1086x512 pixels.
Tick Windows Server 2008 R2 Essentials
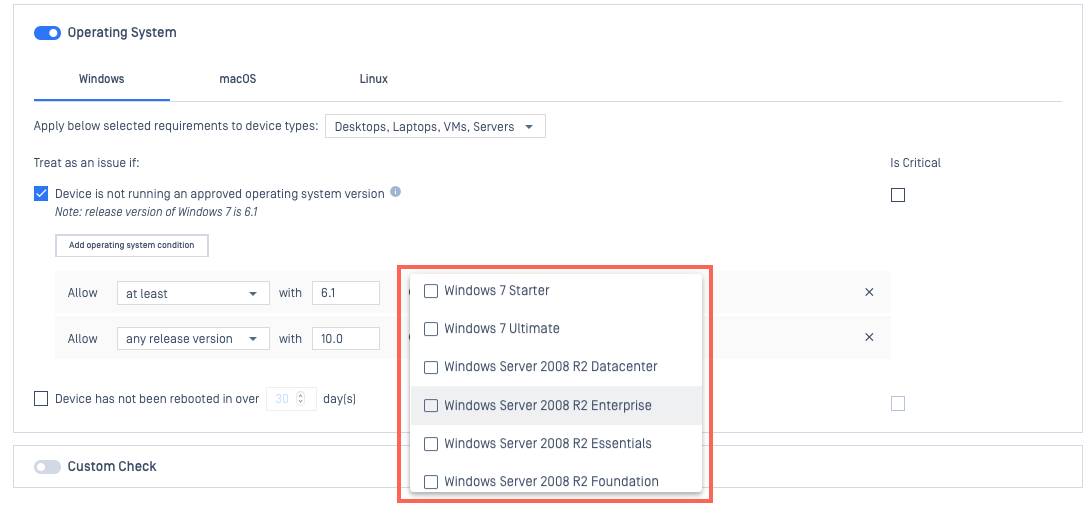(431, 443)
